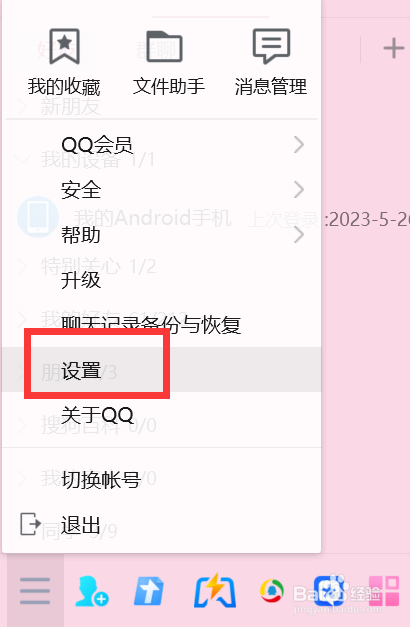Screen dimensions: 410x627
Task: Click the lightning bolt app icon
Action: pyautogui.click(x=215, y=591)
